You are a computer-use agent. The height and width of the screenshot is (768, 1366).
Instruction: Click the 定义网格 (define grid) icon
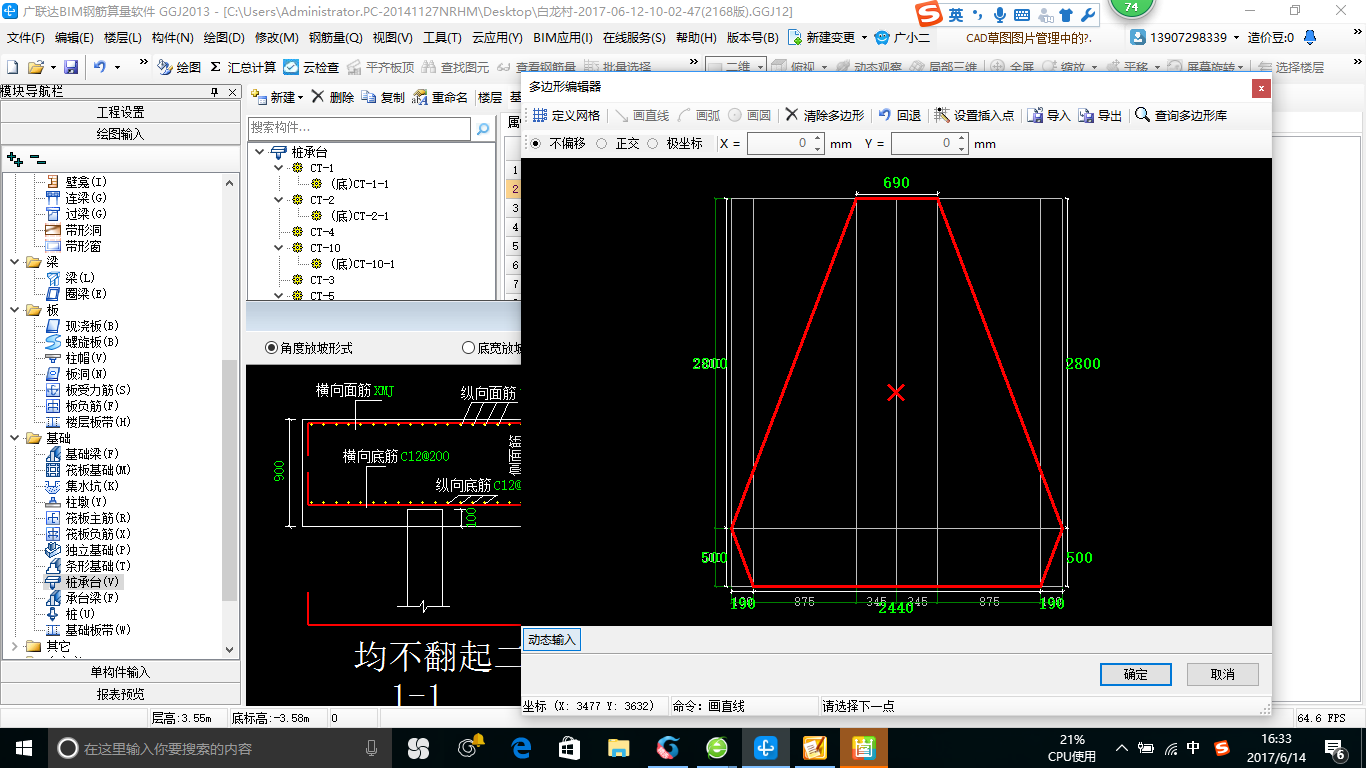tap(539, 116)
